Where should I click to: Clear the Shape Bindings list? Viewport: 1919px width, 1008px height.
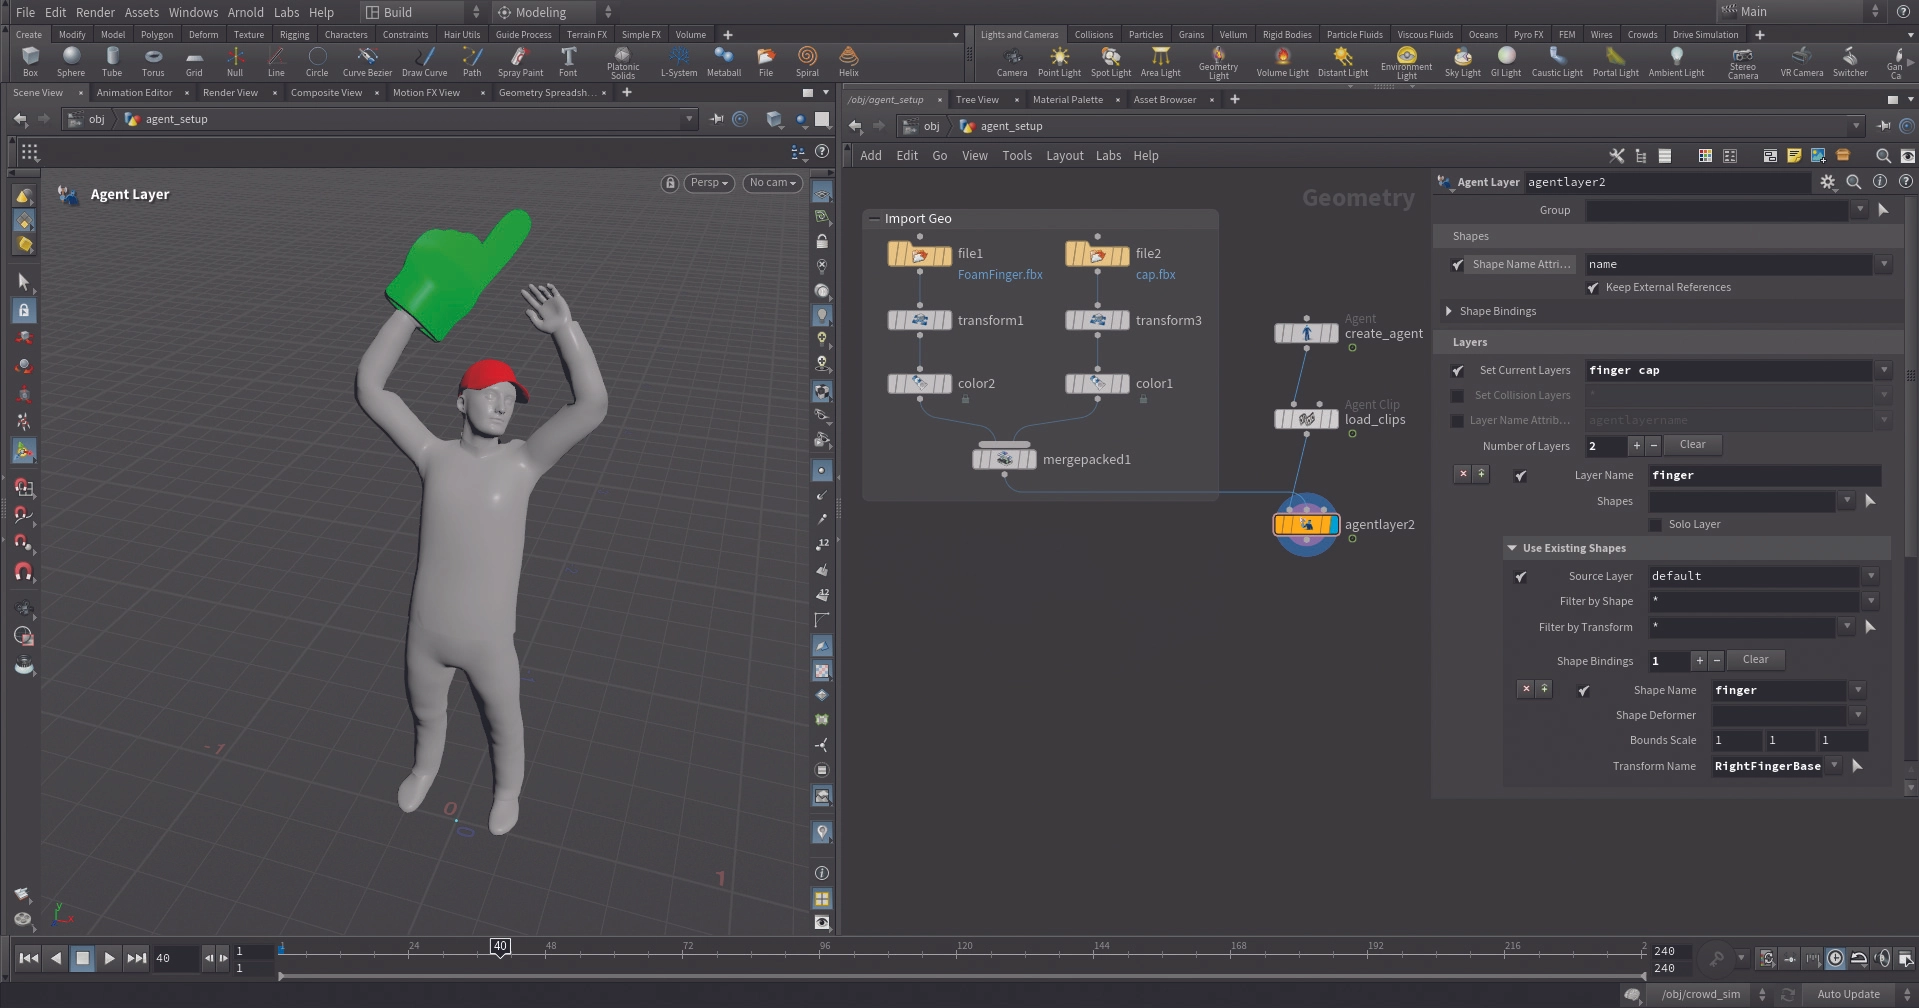pyautogui.click(x=1755, y=660)
